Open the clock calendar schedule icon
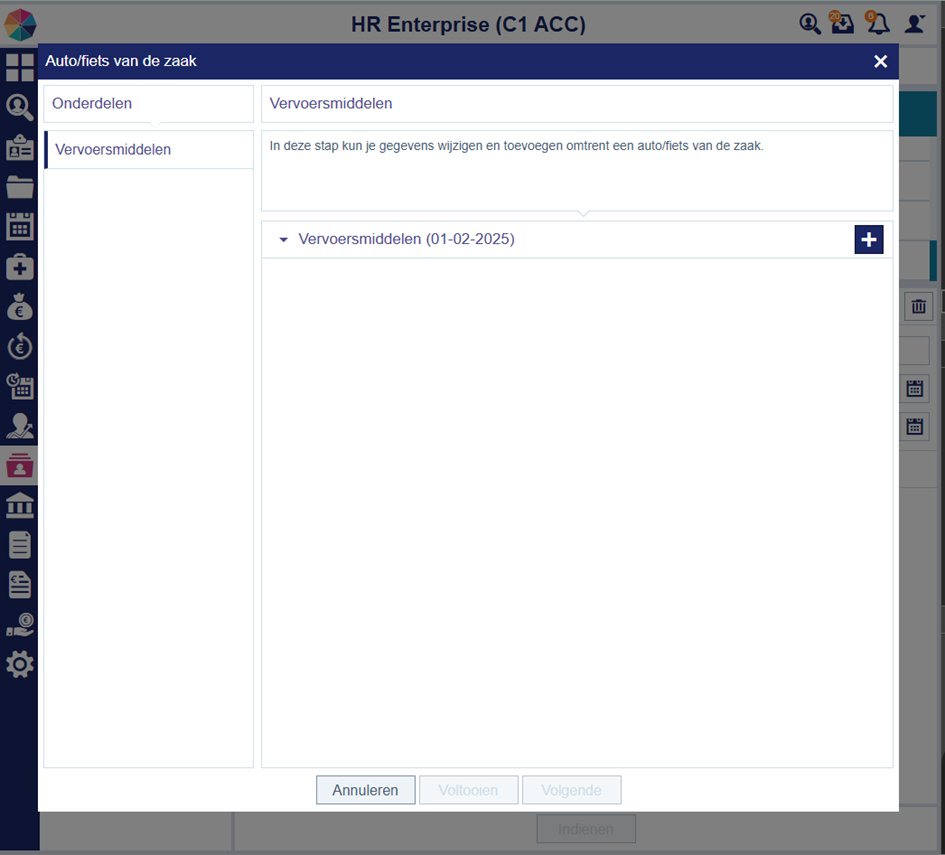Image resolution: width=945 pixels, height=855 pixels. [19, 386]
